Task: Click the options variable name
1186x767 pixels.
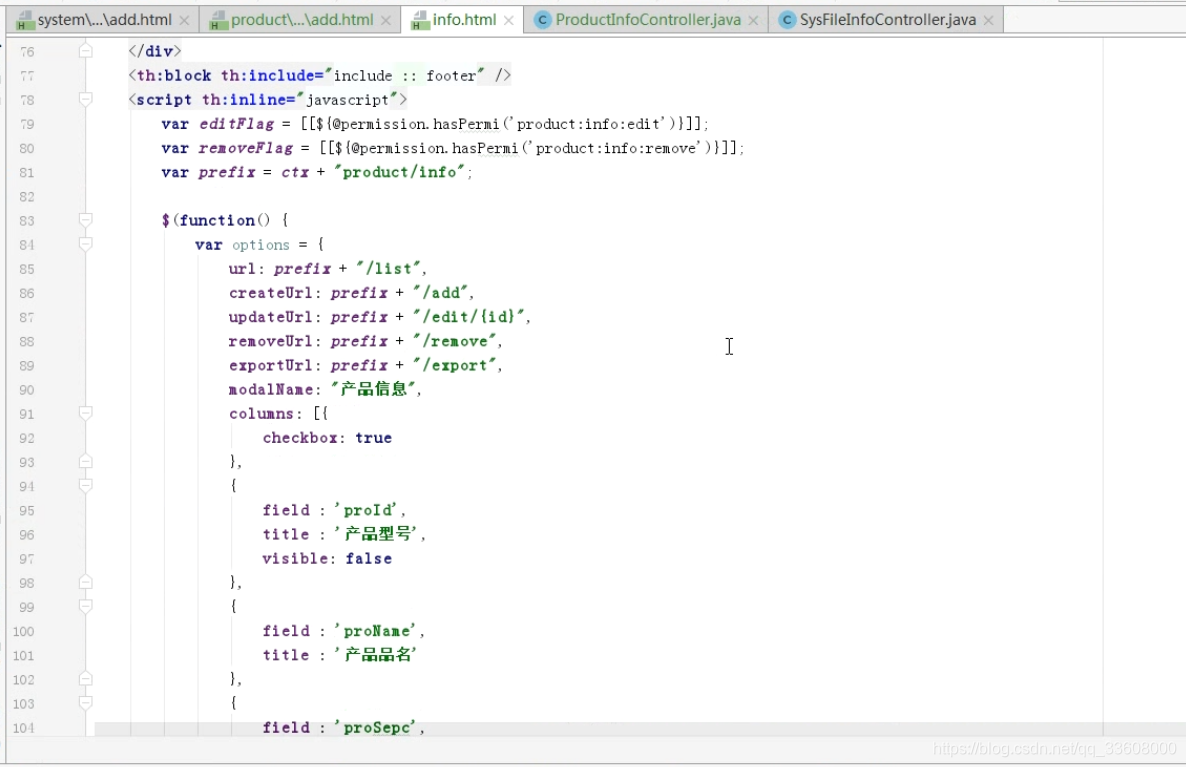Action: [261, 244]
